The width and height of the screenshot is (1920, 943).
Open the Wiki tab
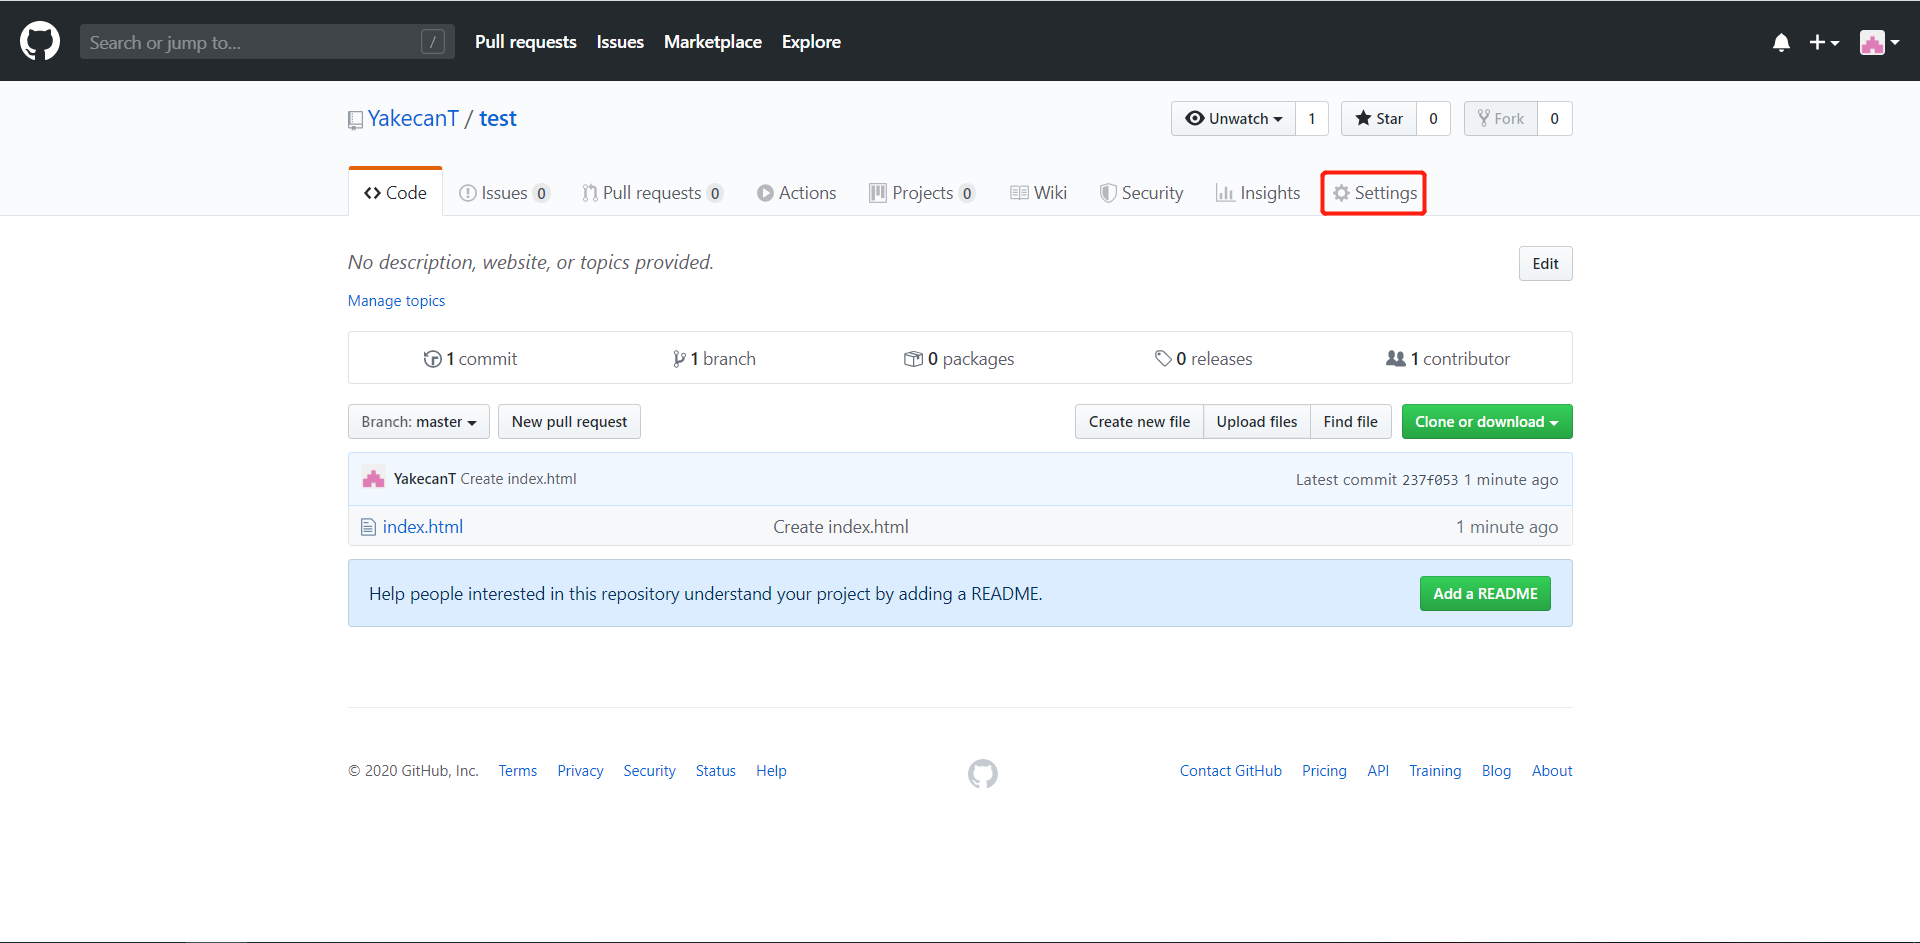[x=1039, y=193]
